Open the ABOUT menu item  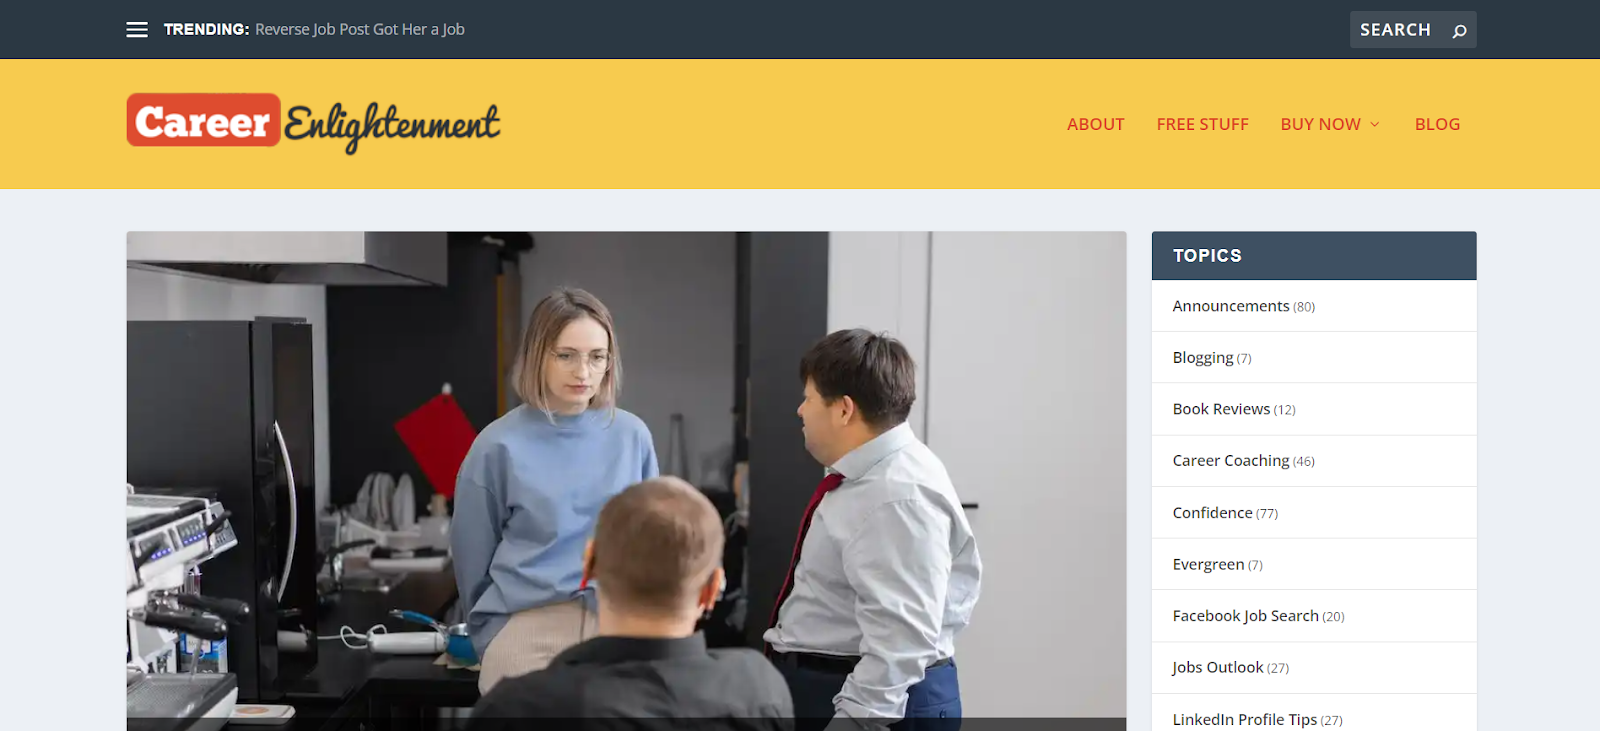tap(1095, 124)
